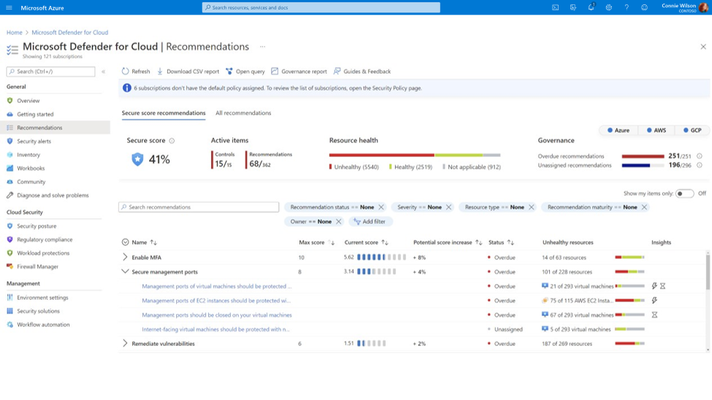
Task: Click Open query toolbar button
Action: point(245,71)
